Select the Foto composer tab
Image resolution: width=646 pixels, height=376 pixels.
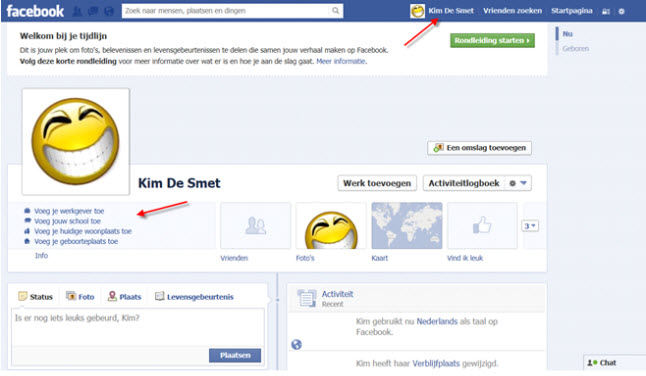coord(80,297)
